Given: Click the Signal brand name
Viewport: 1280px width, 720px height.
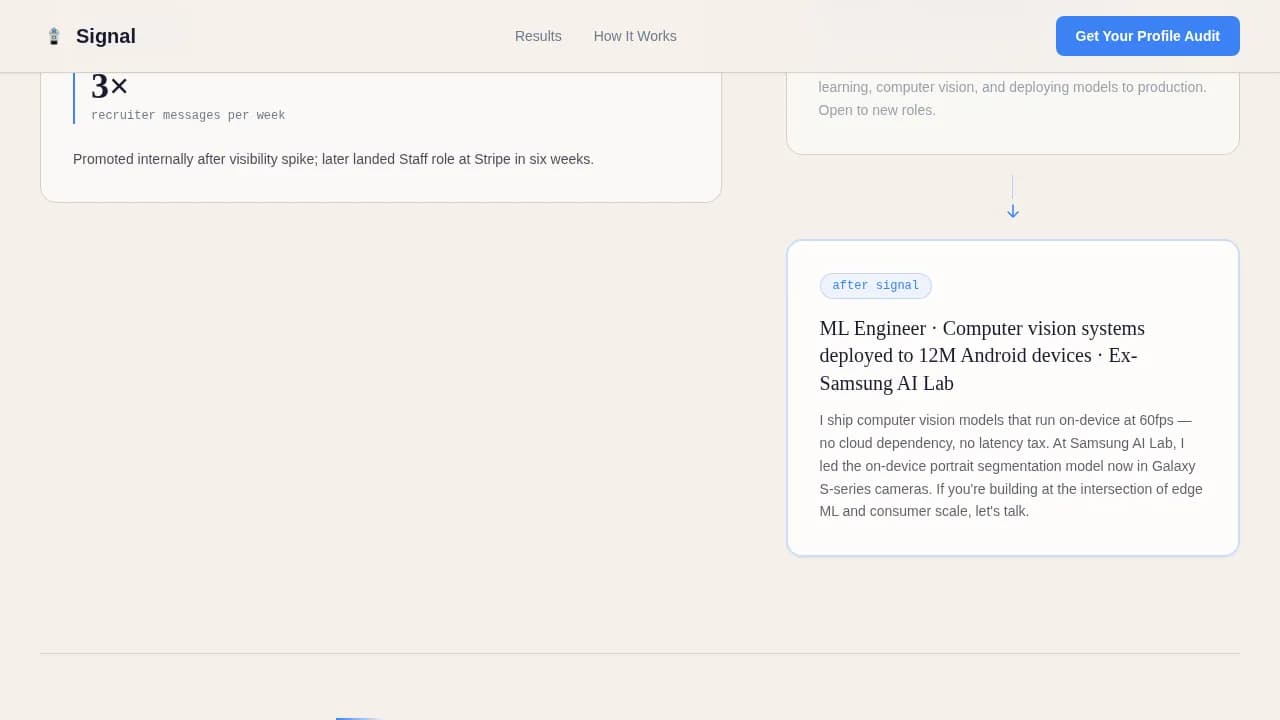Looking at the screenshot, I should [x=106, y=36].
